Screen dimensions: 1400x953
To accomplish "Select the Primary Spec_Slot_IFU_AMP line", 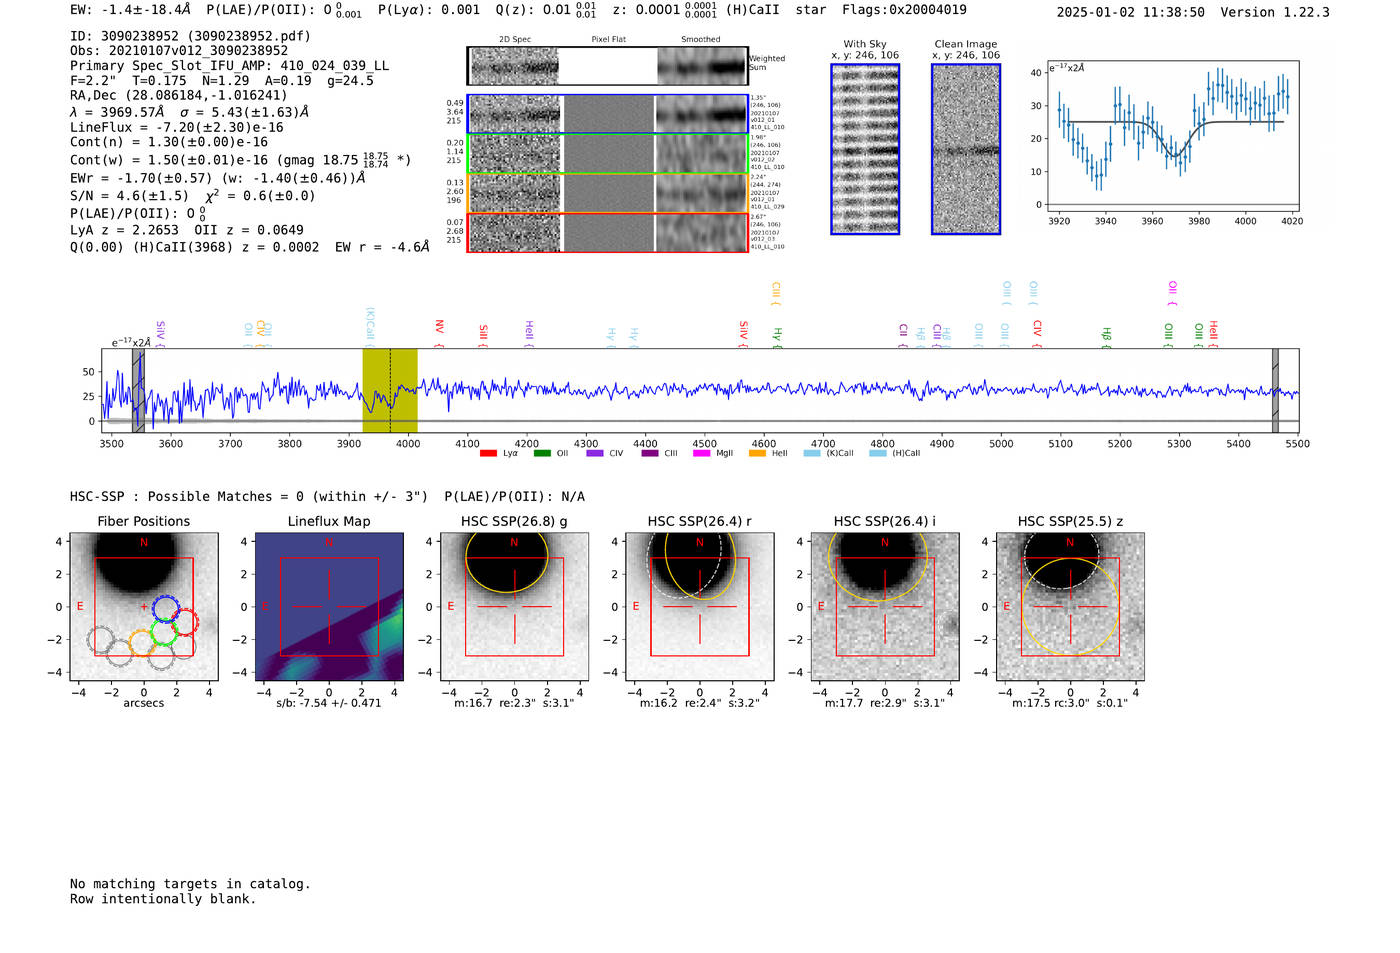I will tap(229, 66).
